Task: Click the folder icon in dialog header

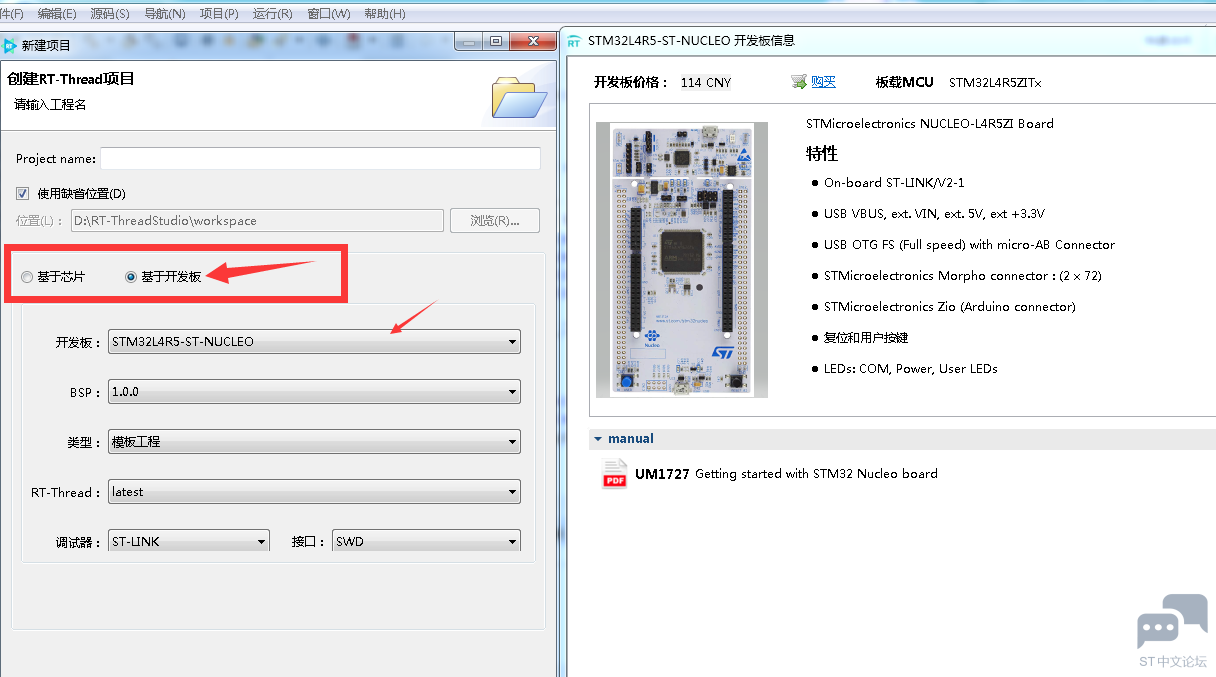Action: pos(519,97)
